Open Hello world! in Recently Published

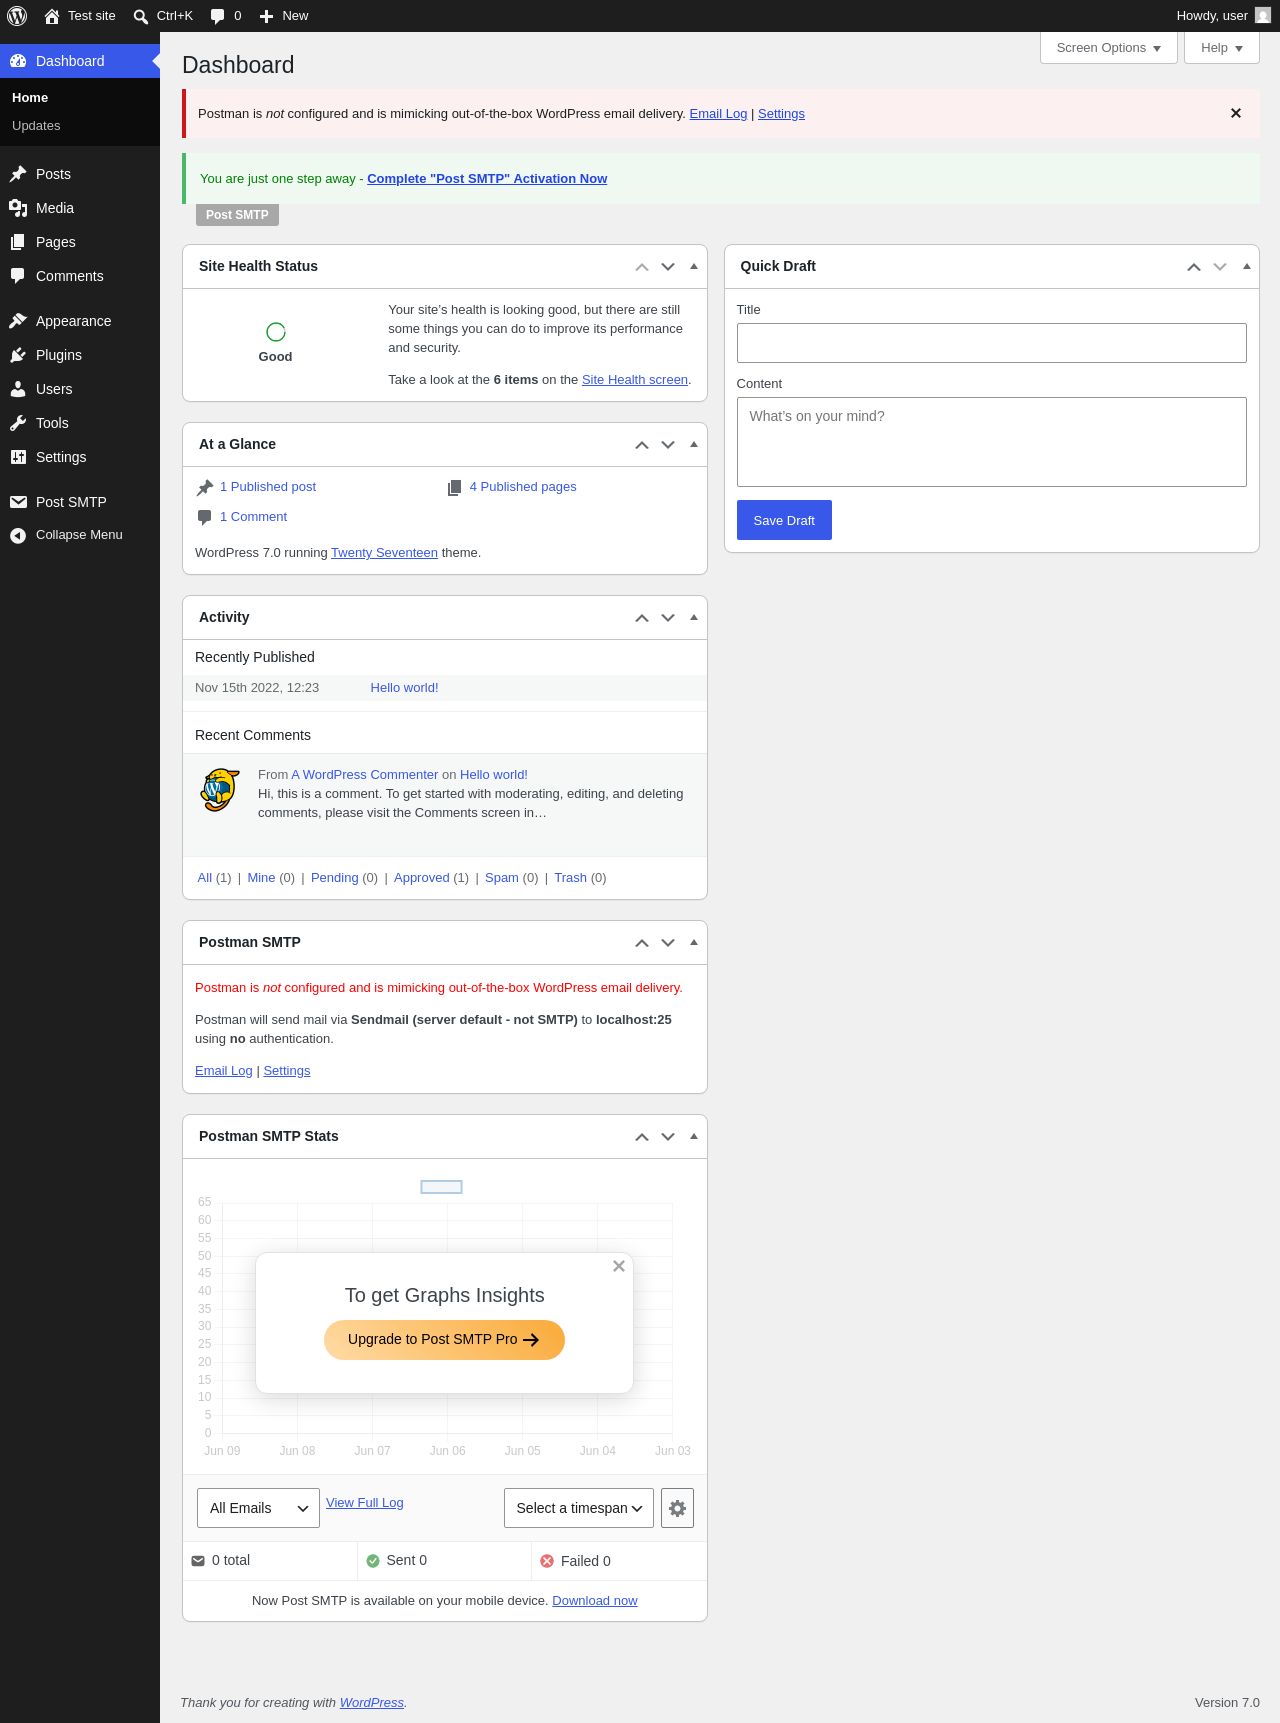(x=405, y=688)
